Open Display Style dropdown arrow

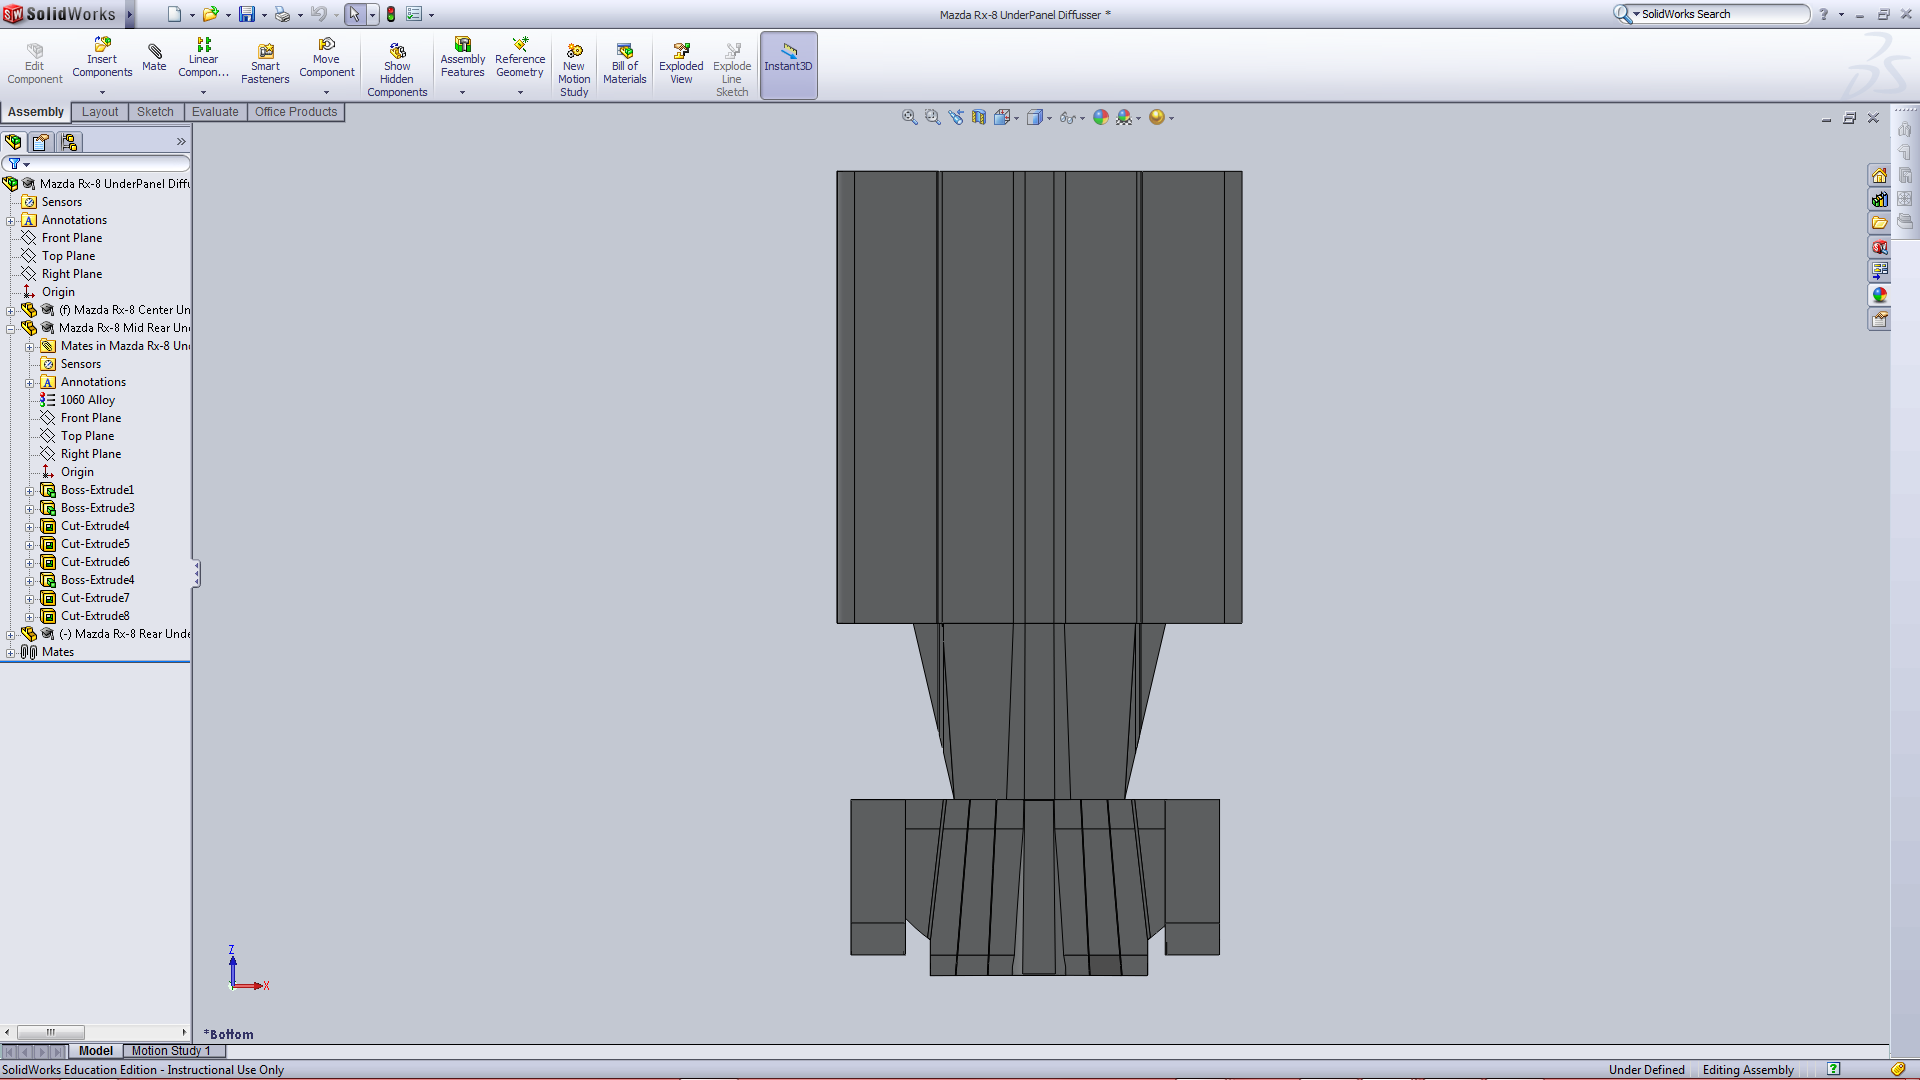[1049, 119]
